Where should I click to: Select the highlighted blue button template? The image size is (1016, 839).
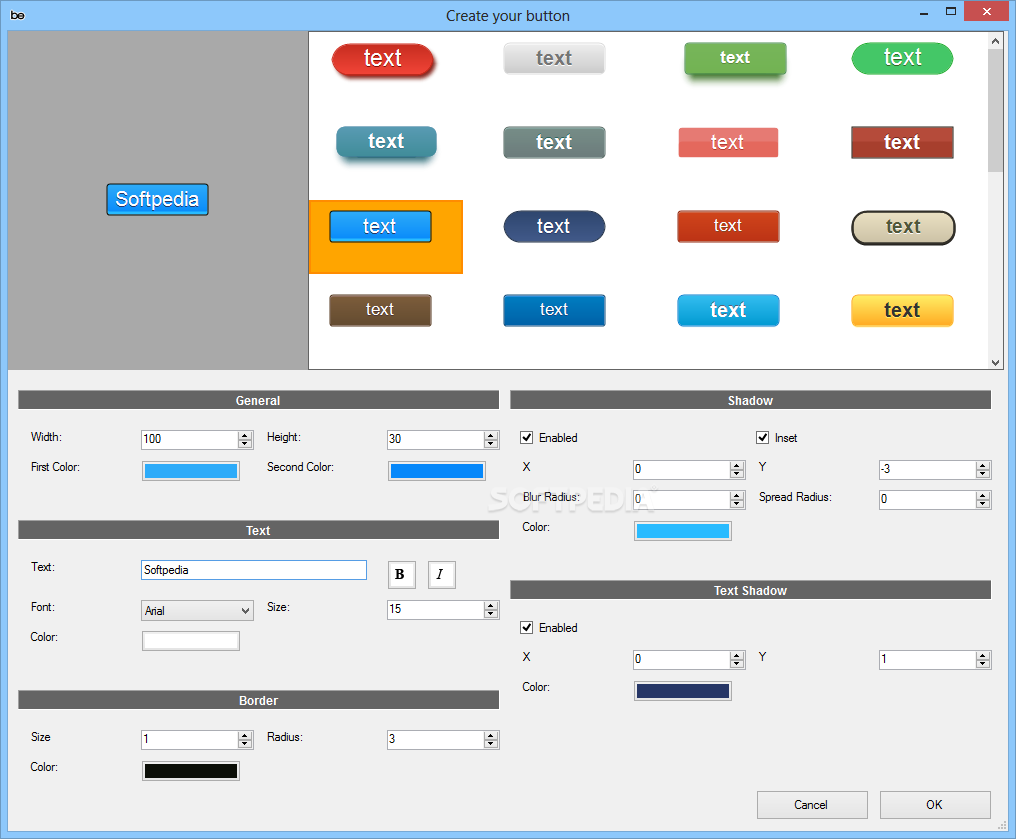(380, 227)
